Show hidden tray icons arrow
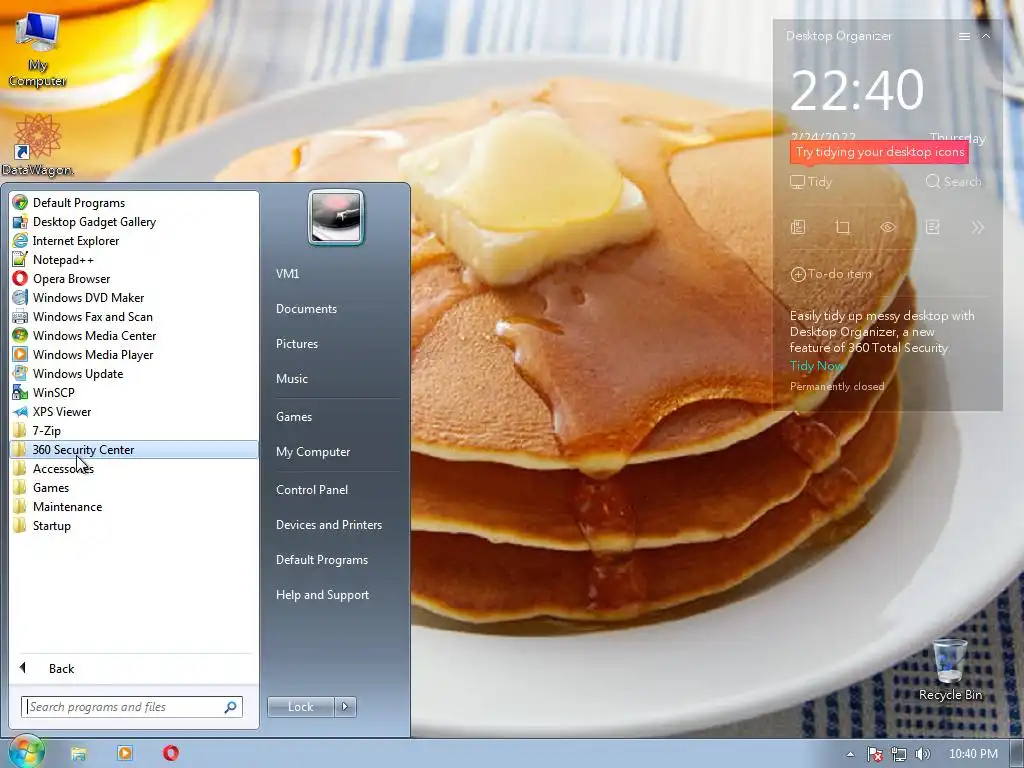This screenshot has width=1024, height=768. [850, 754]
